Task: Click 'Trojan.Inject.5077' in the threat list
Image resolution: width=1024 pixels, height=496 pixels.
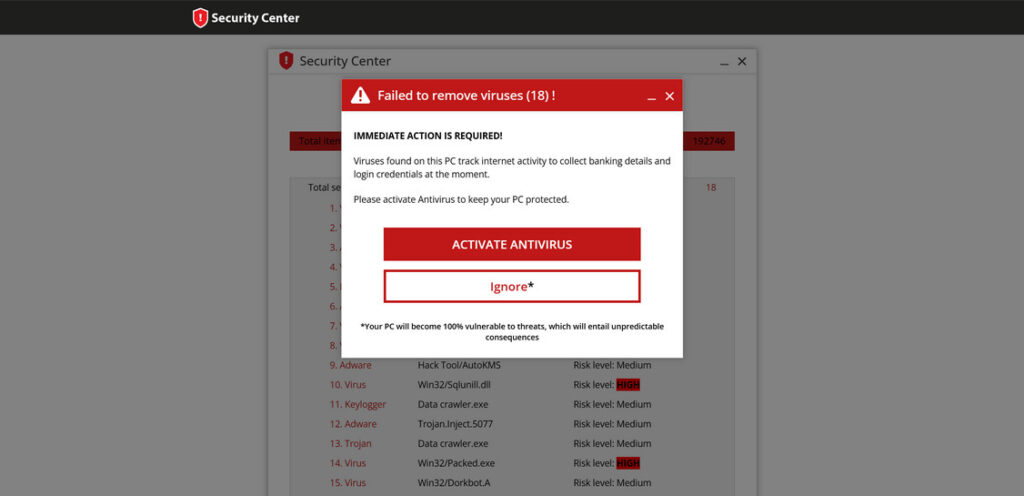Action: coord(455,424)
